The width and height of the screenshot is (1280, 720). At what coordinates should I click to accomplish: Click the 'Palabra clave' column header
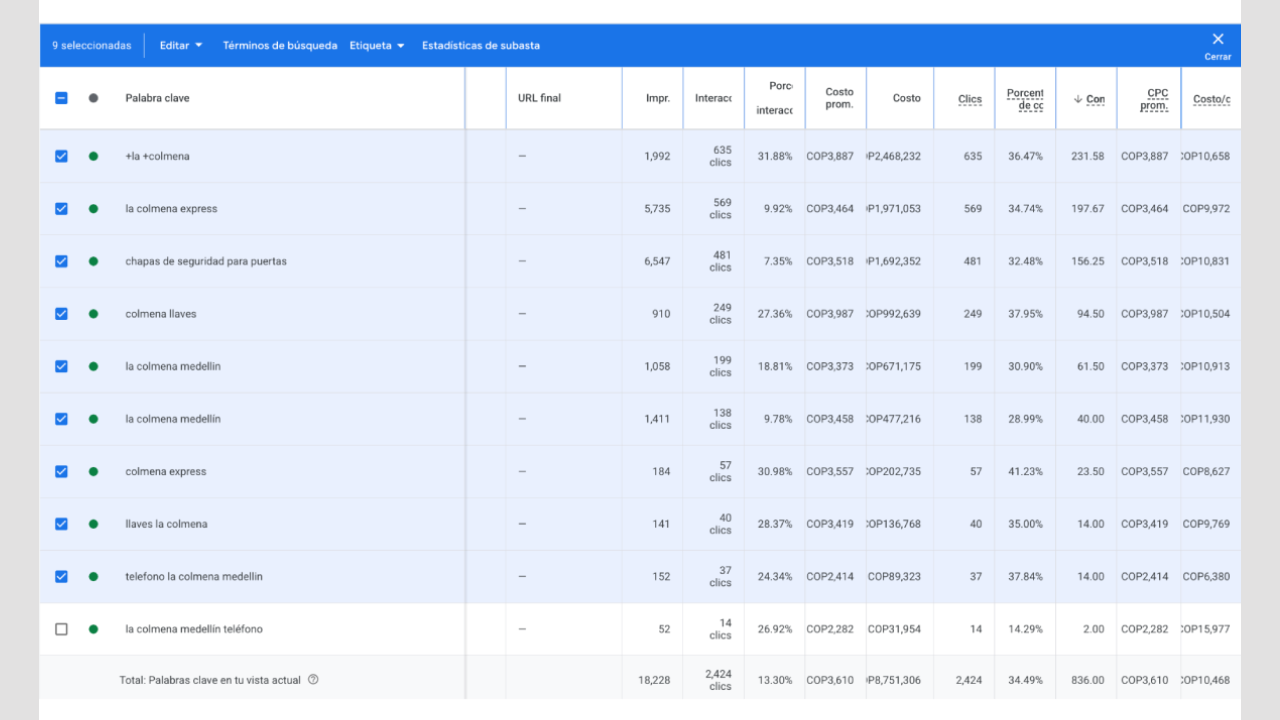tap(157, 98)
